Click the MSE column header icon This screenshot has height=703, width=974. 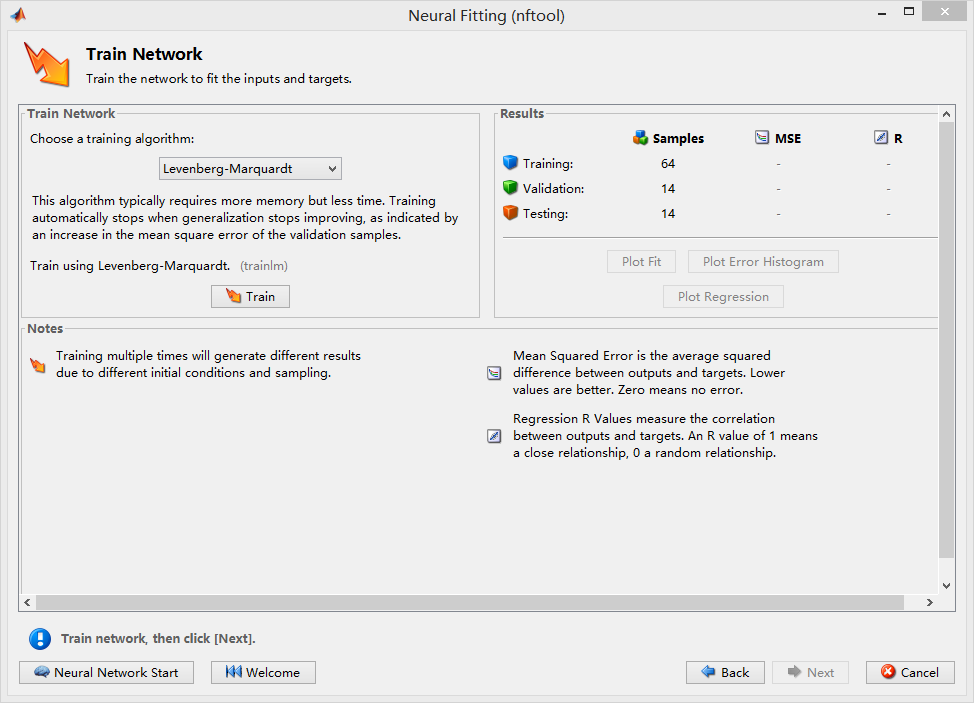pos(762,138)
